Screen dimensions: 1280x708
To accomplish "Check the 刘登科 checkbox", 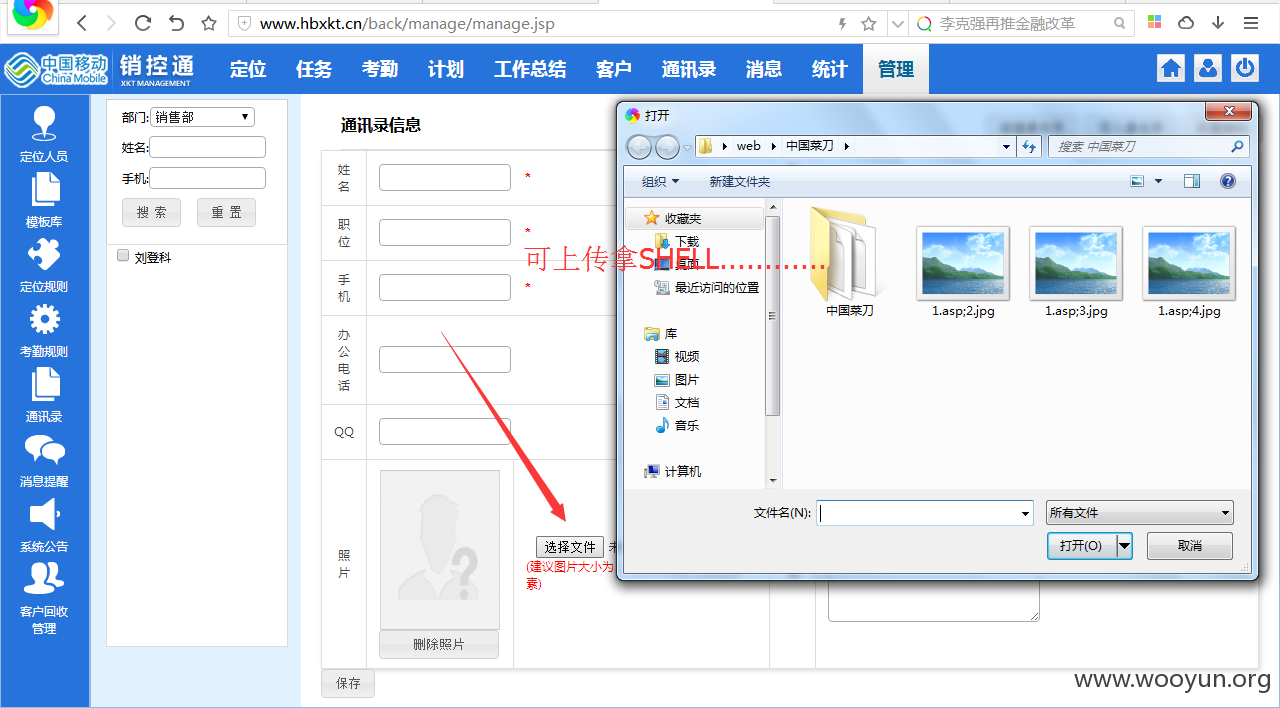I will [123, 256].
